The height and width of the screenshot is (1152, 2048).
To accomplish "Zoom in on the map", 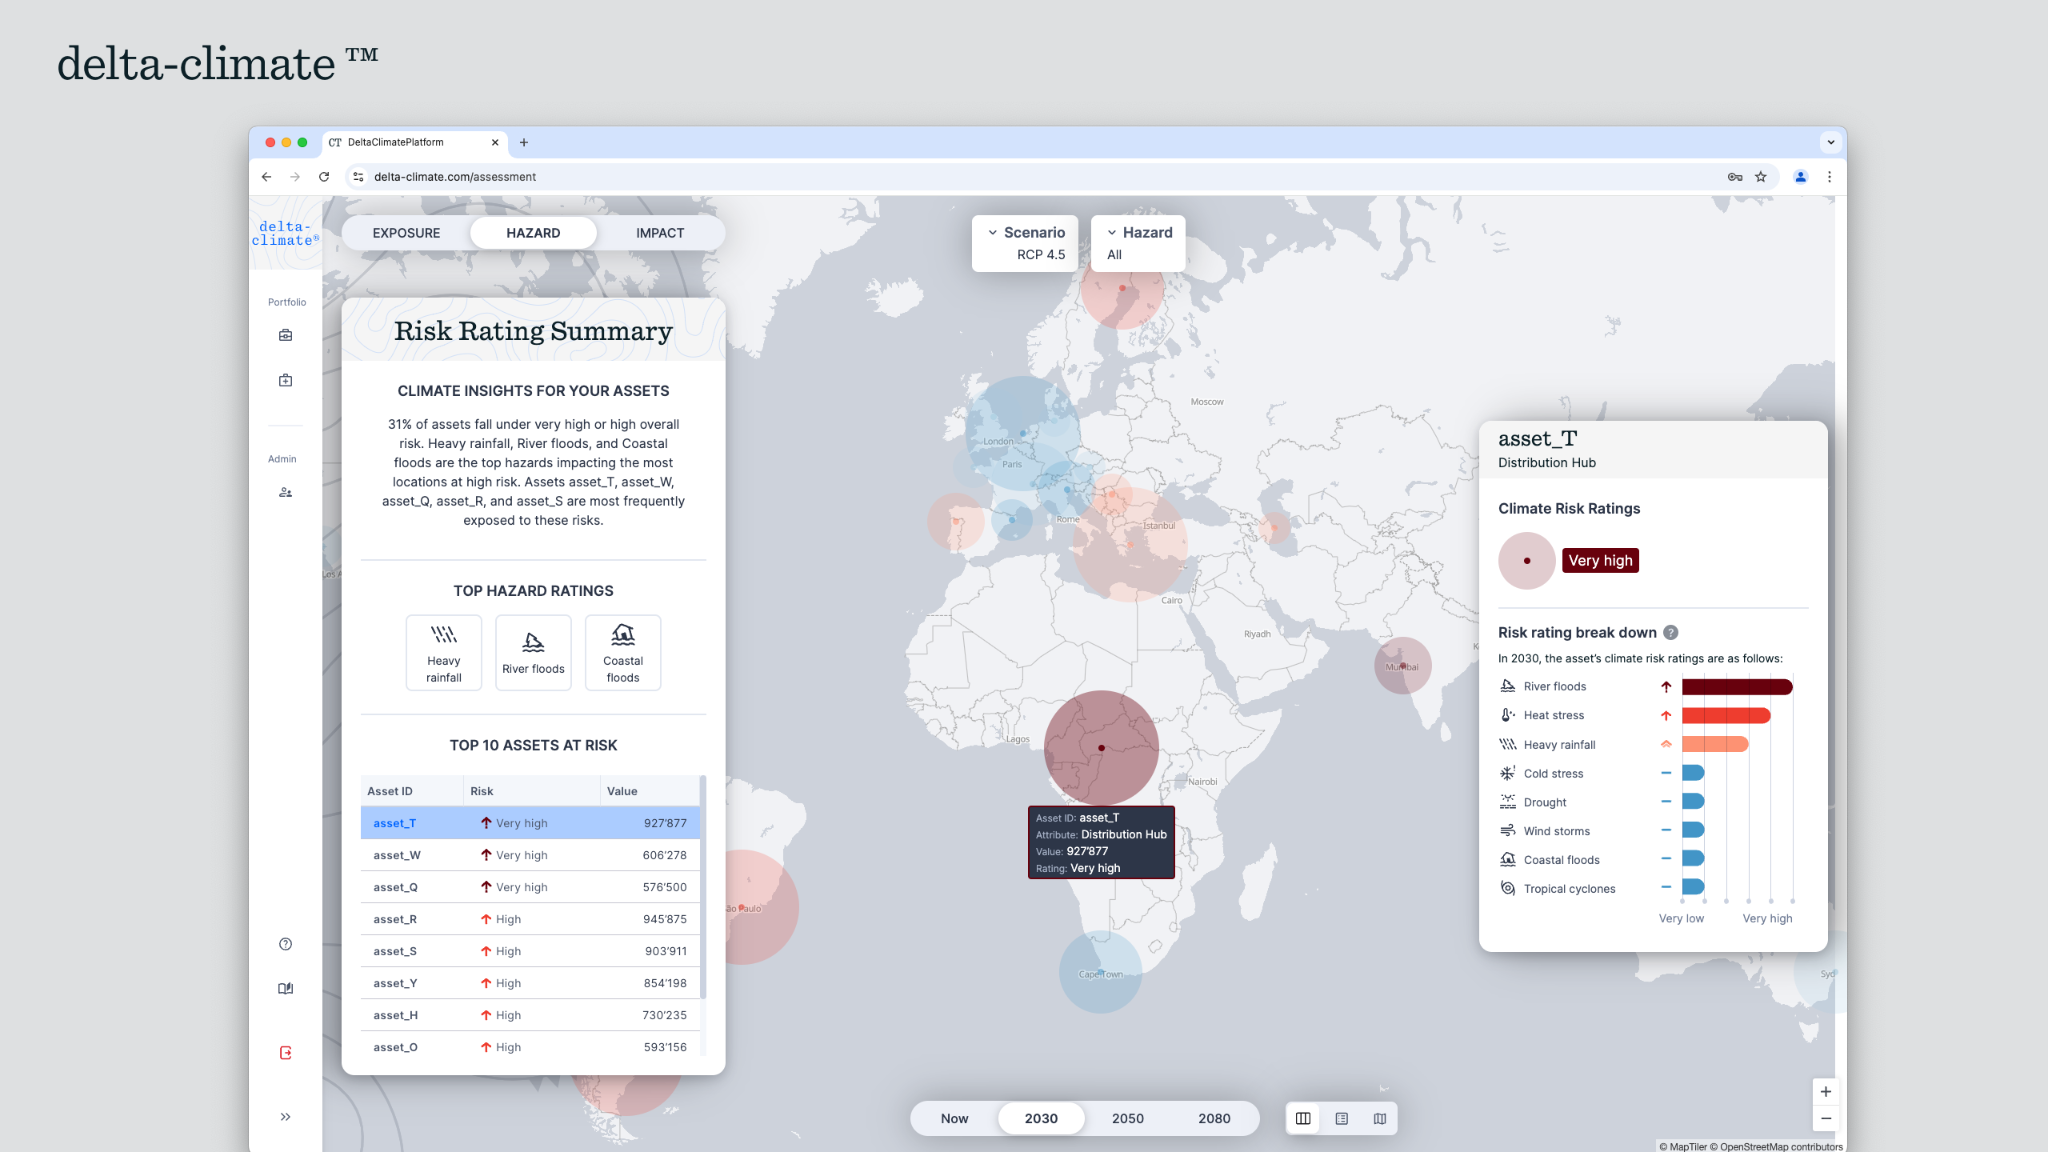I will point(1826,1092).
